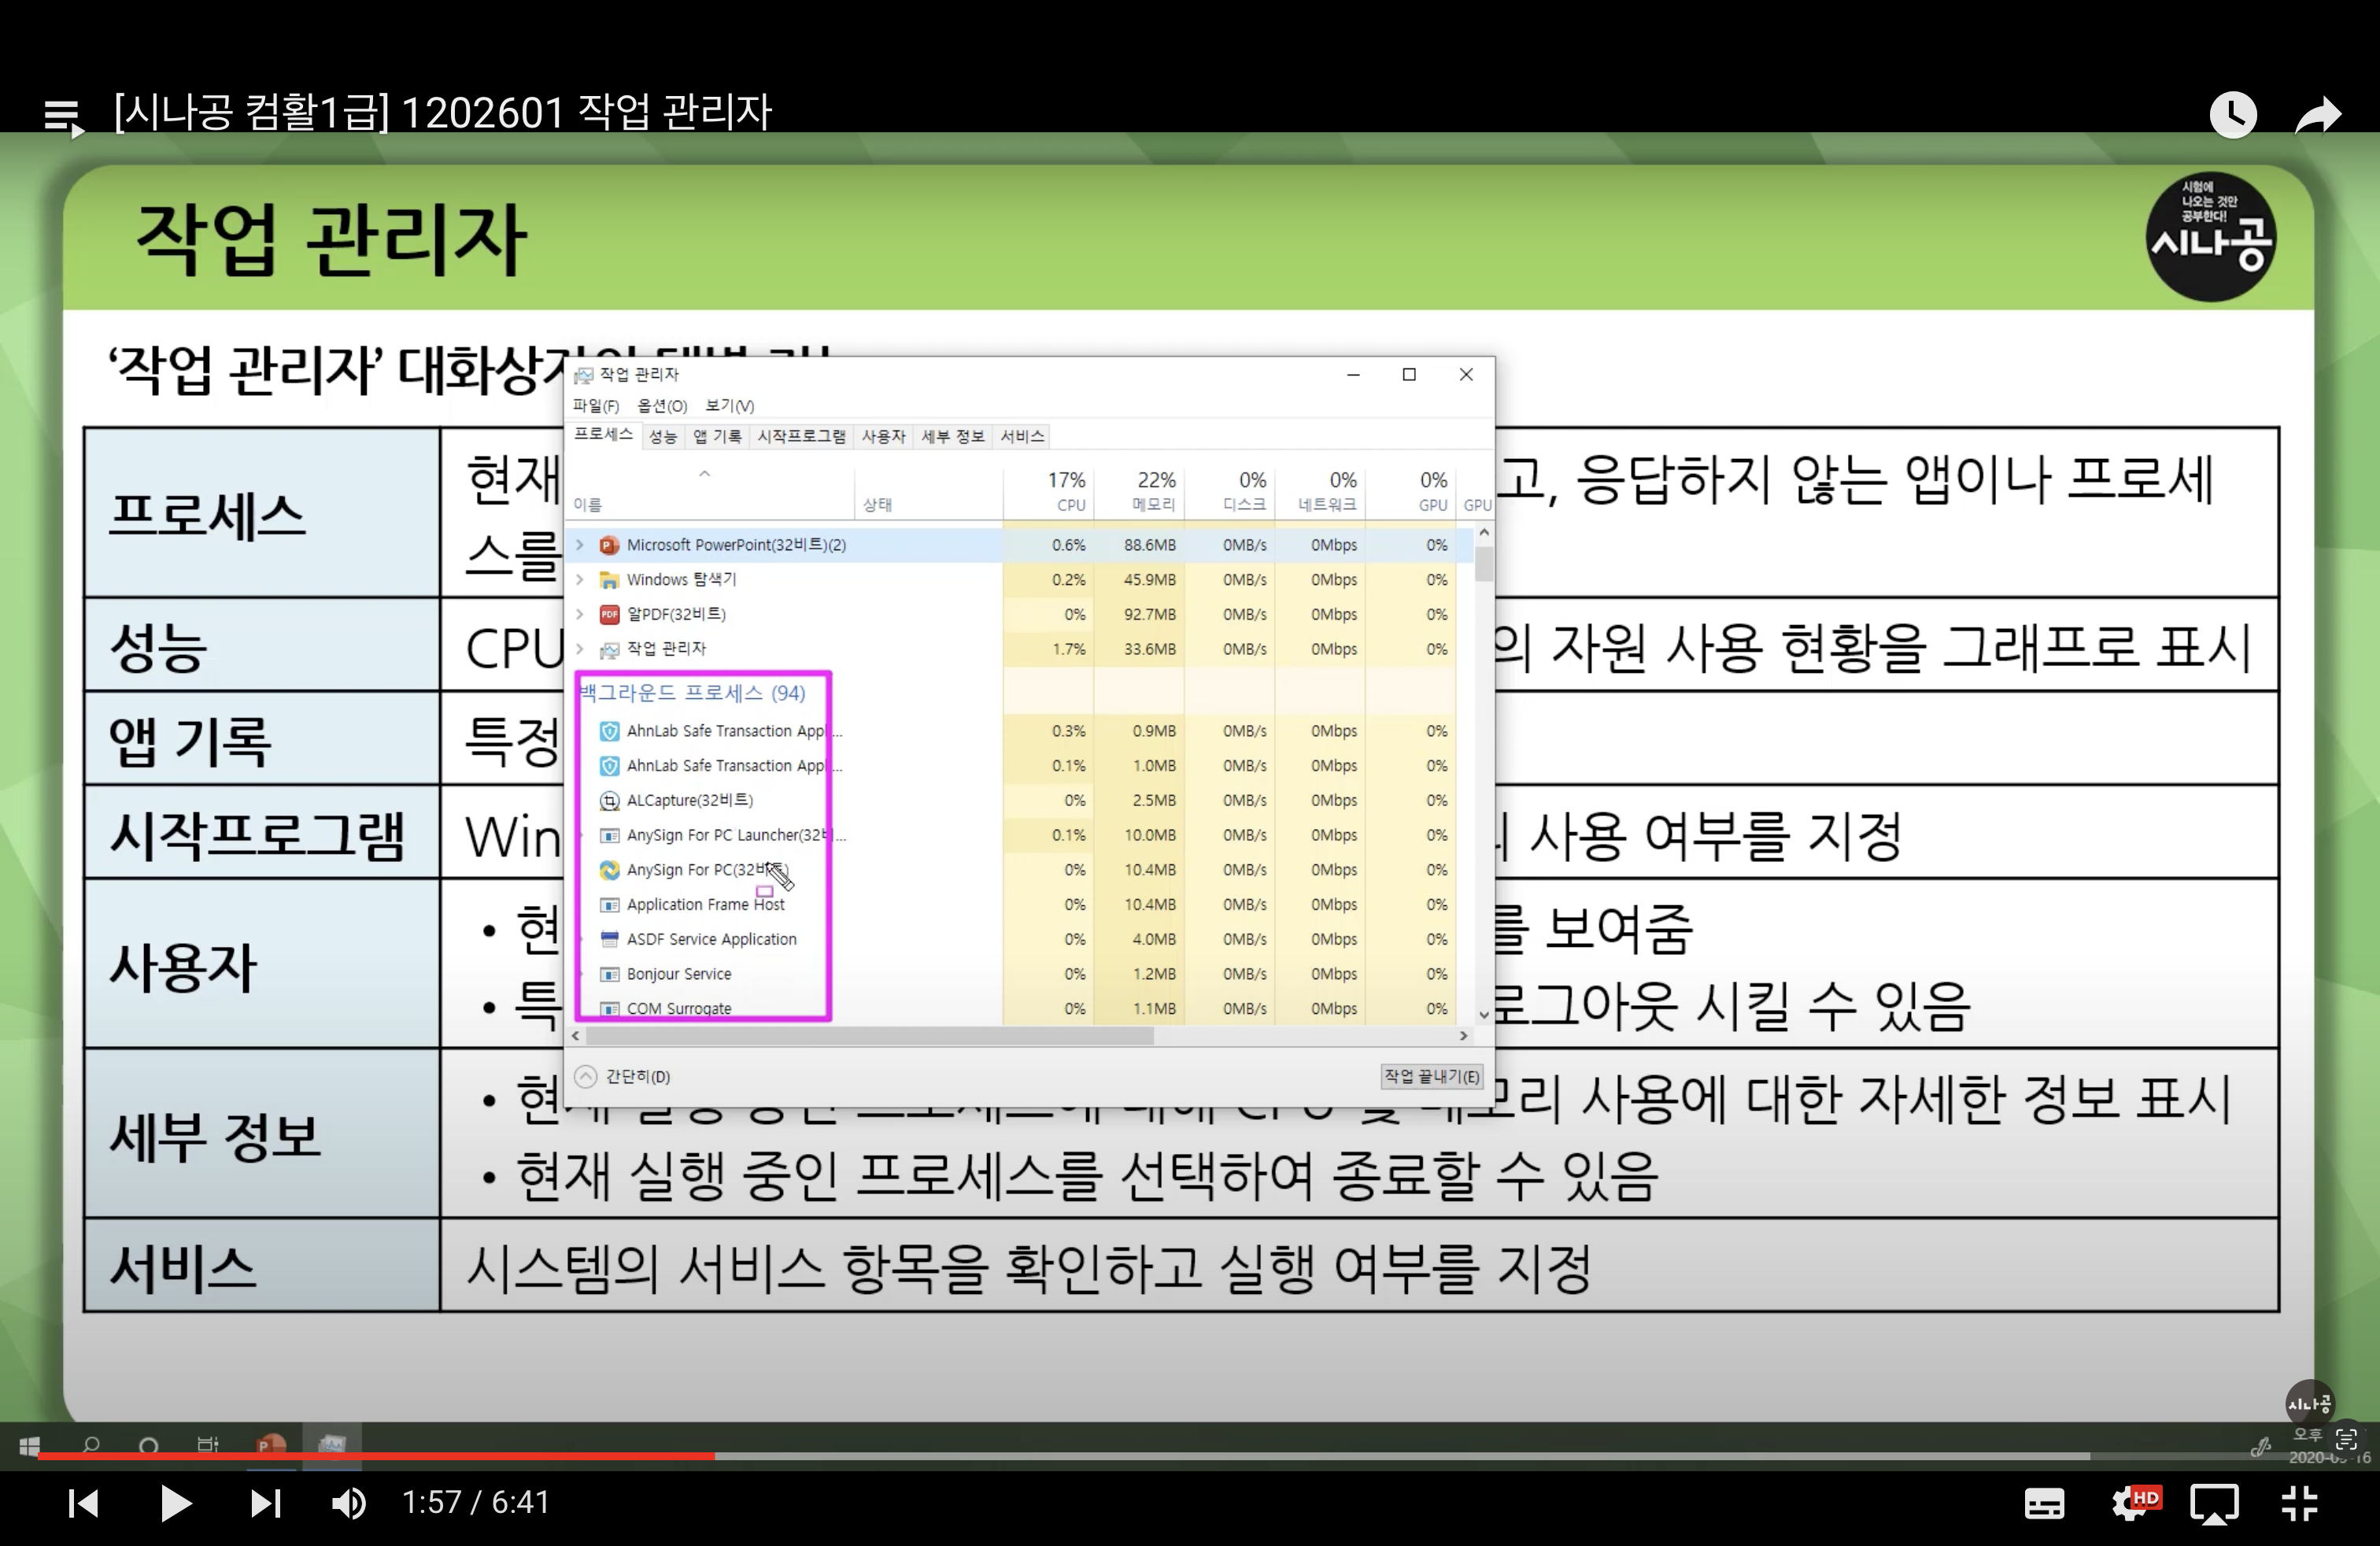Collapse view with 간단히(D) button
This screenshot has height=1546, width=2380.
(623, 1076)
